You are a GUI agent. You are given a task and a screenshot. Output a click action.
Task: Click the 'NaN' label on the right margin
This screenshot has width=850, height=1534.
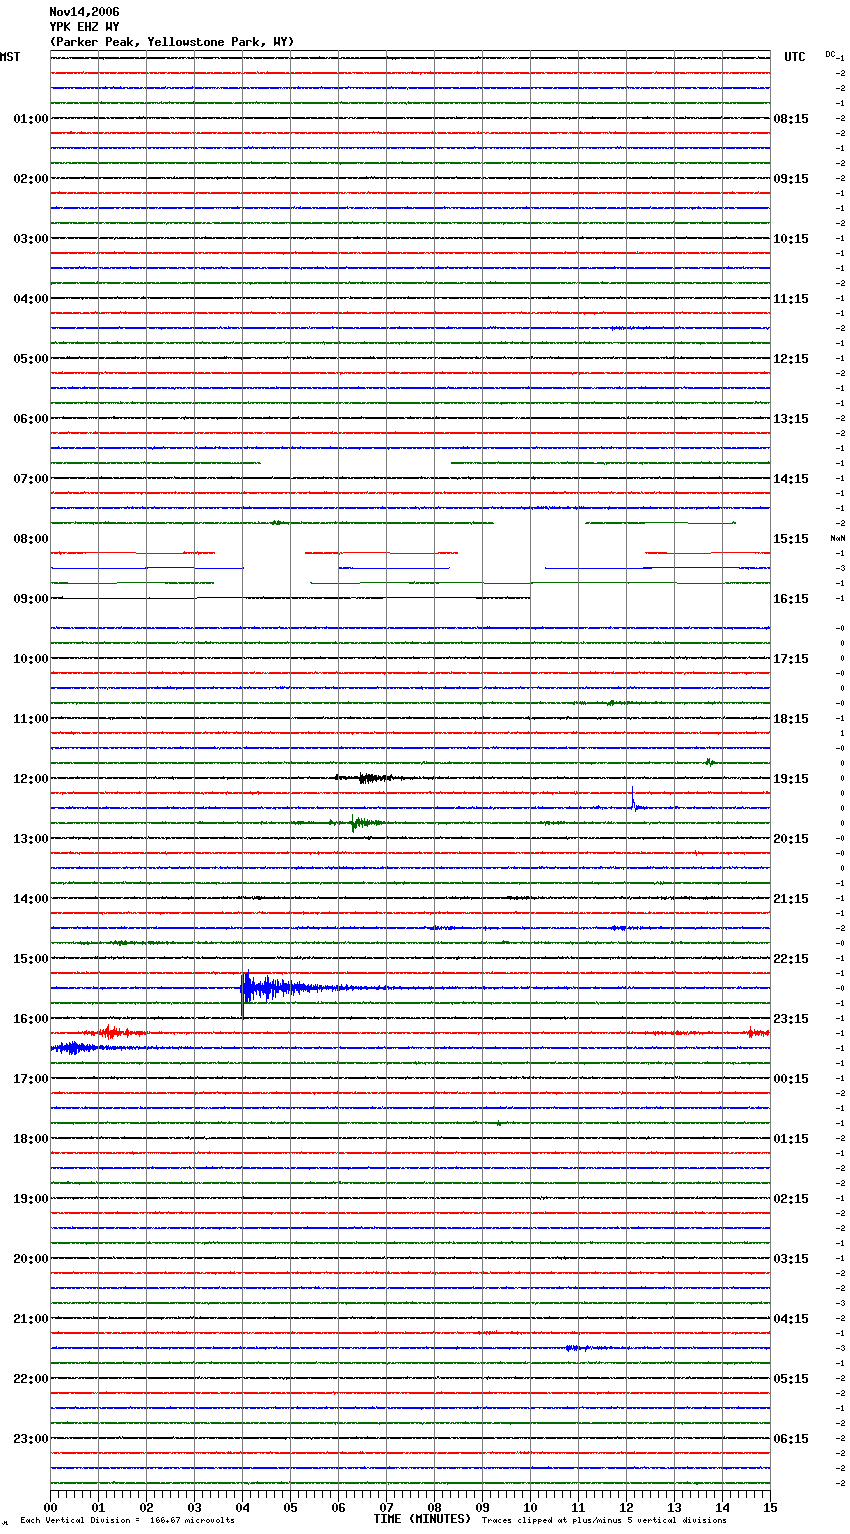point(837,538)
